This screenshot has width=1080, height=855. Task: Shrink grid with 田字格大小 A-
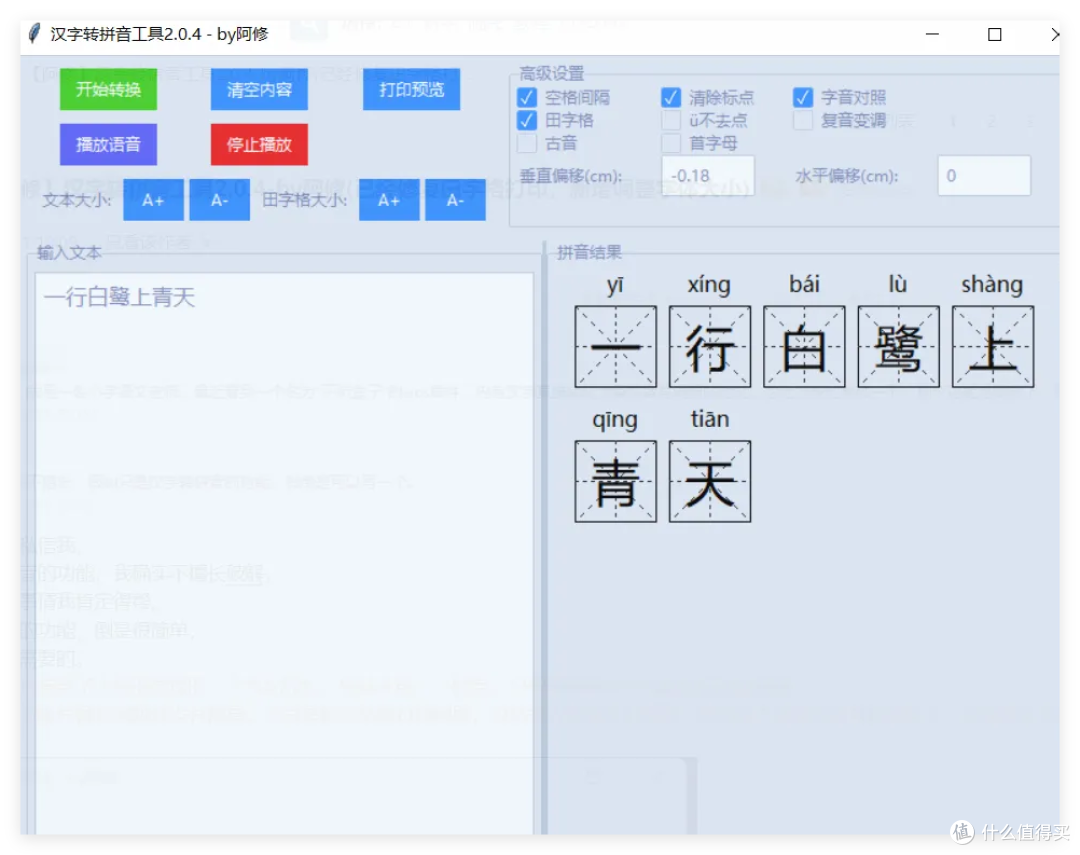[x=455, y=200]
